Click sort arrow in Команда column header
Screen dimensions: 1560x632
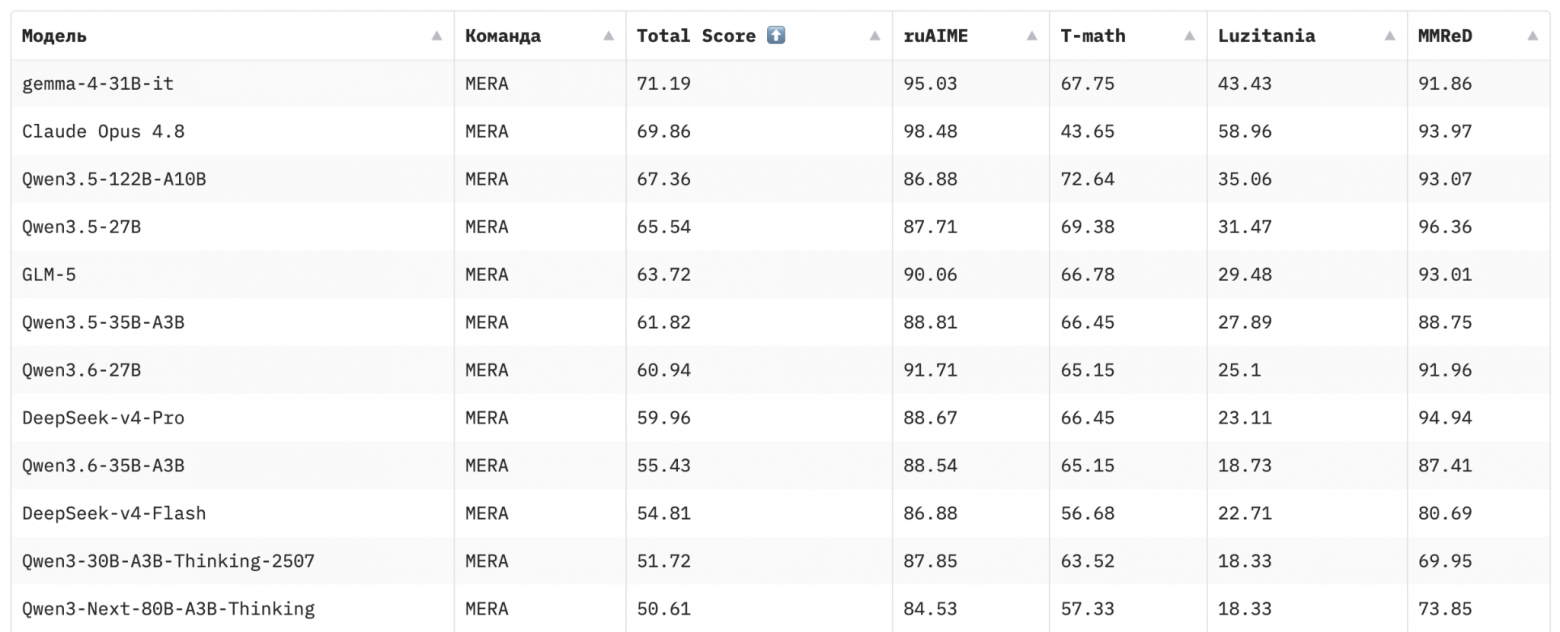click(x=608, y=36)
